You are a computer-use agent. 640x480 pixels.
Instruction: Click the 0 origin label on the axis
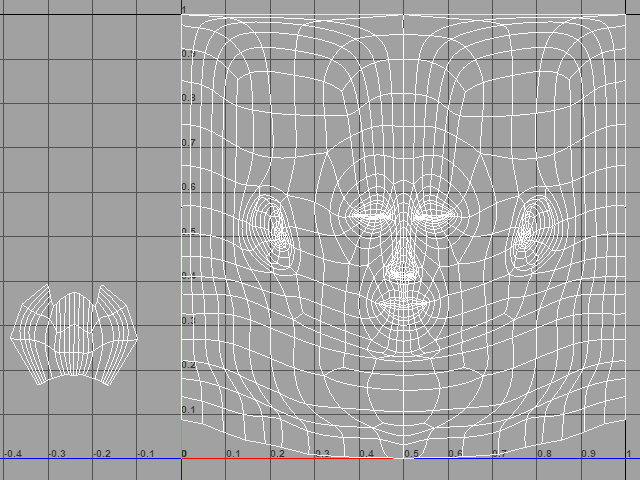(184, 454)
